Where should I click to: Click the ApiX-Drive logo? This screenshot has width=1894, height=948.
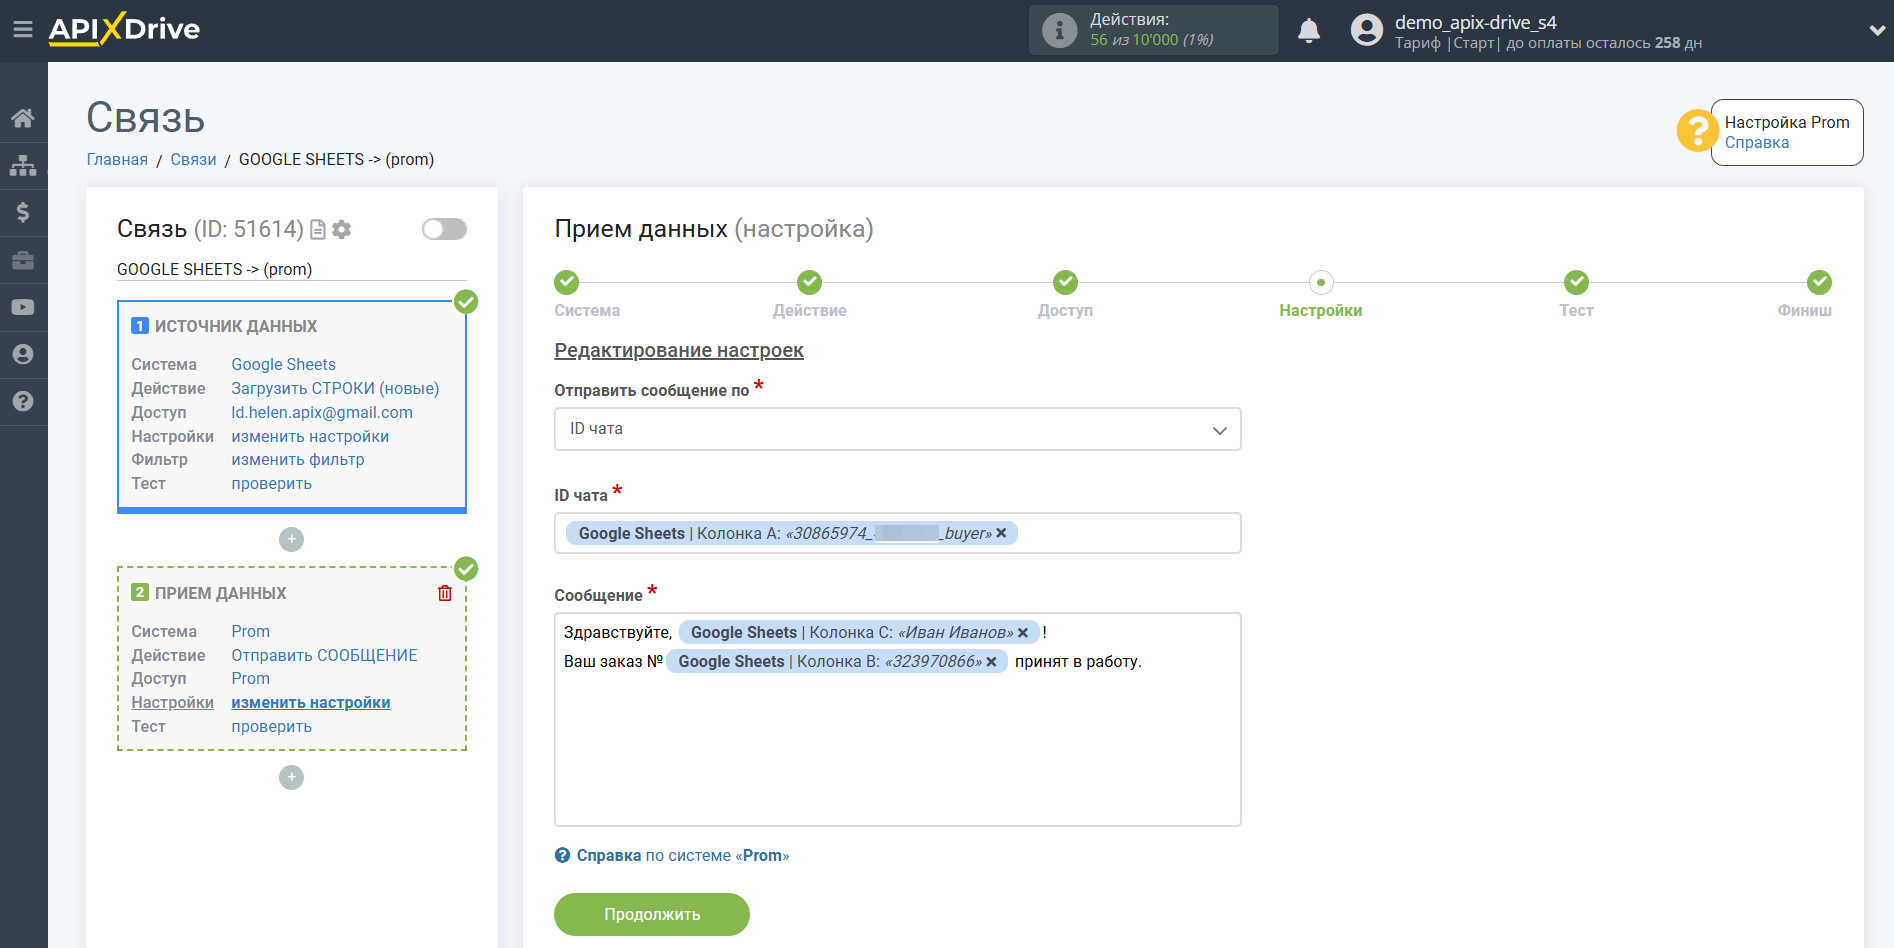(124, 29)
